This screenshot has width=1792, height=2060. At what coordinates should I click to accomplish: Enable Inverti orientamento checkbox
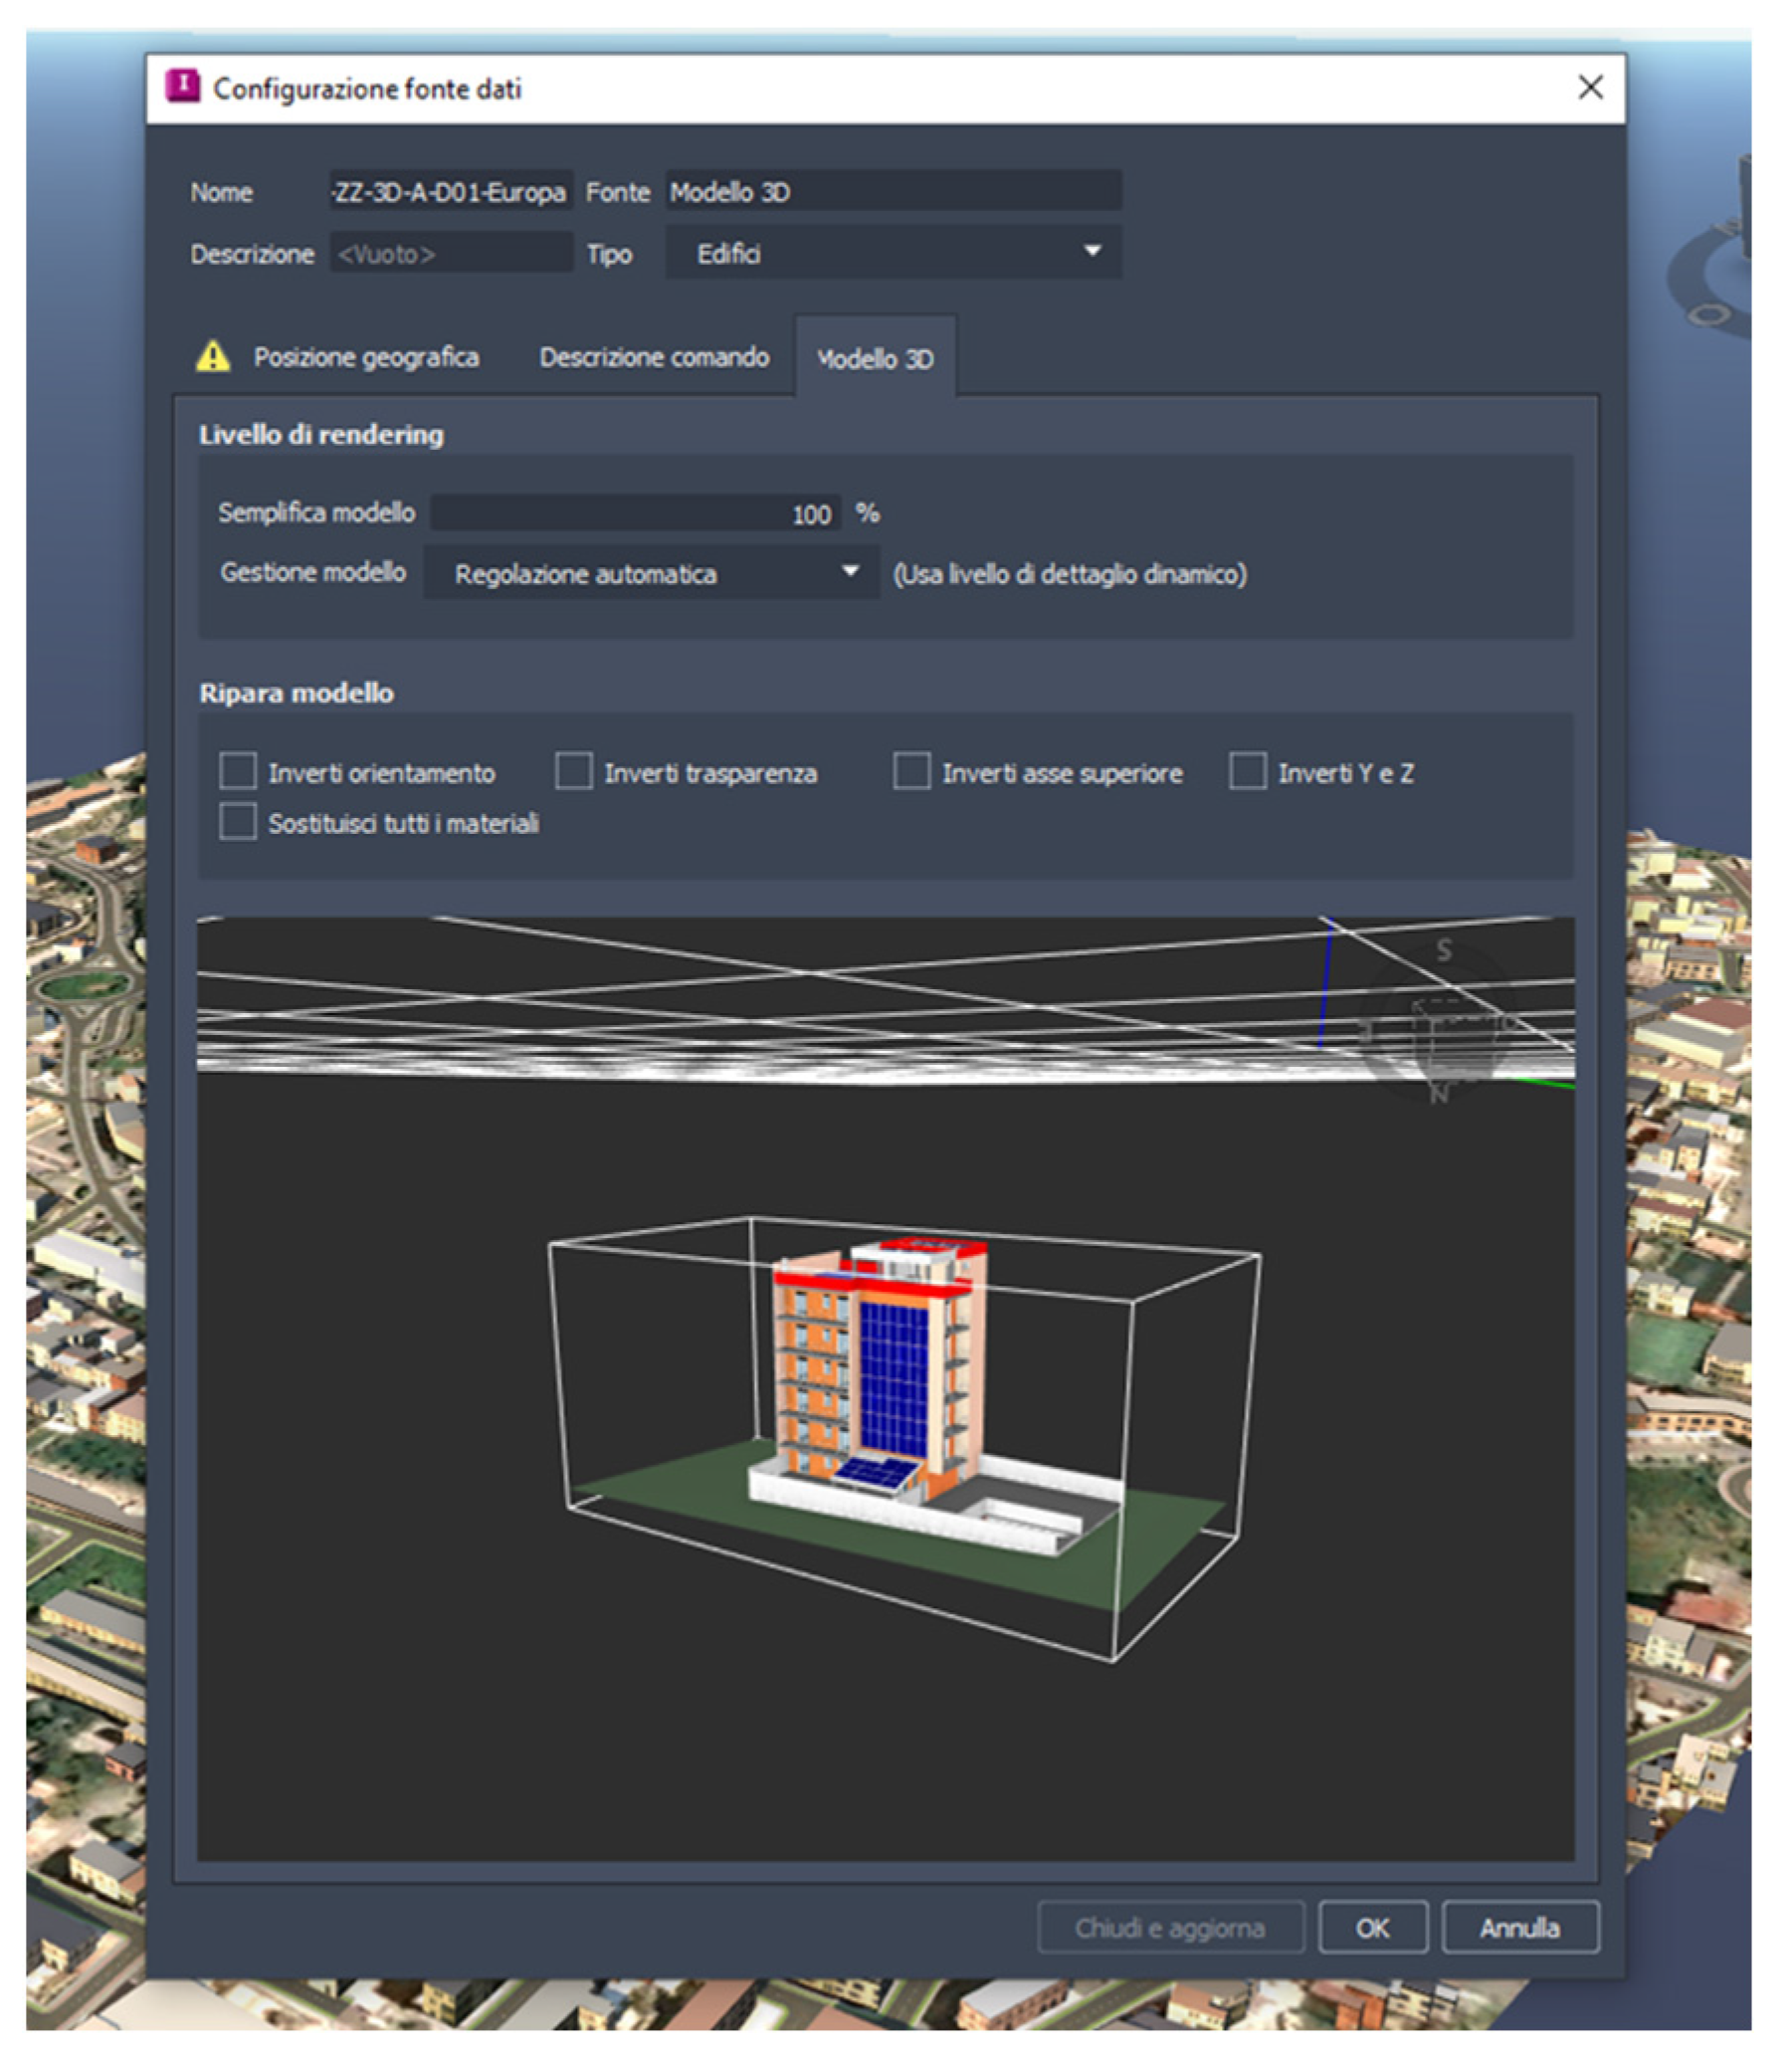click(238, 772)
